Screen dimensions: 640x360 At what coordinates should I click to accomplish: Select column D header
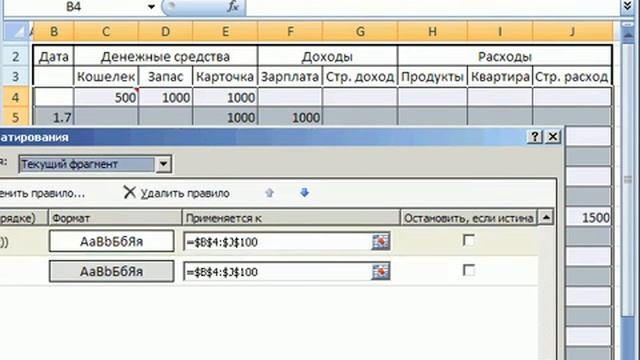coord(165,31)
